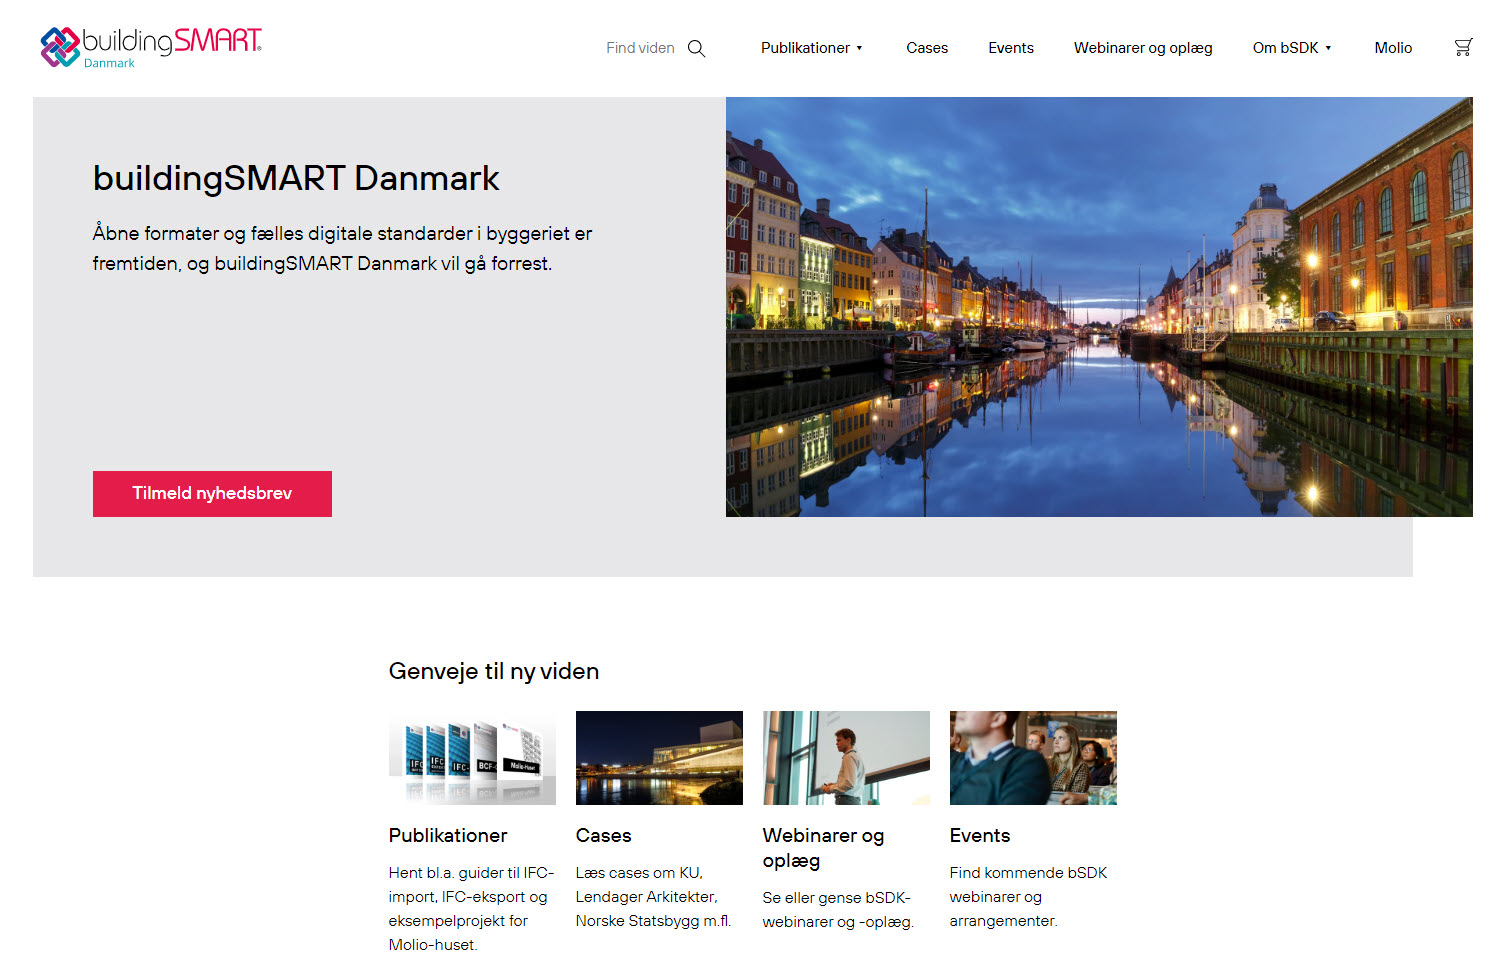Open Webinarer og oplæg in top navigation

(1142, 48)
